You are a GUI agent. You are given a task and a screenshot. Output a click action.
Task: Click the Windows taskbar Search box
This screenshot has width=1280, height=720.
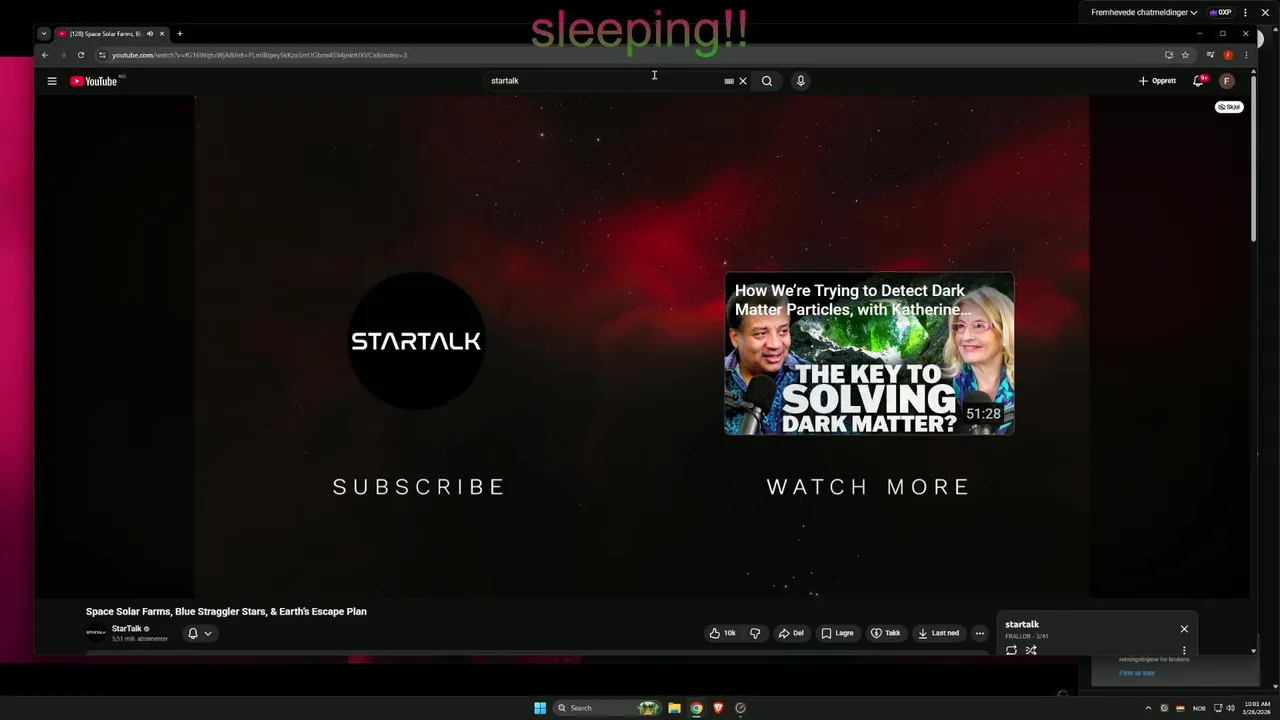(608, 708)
